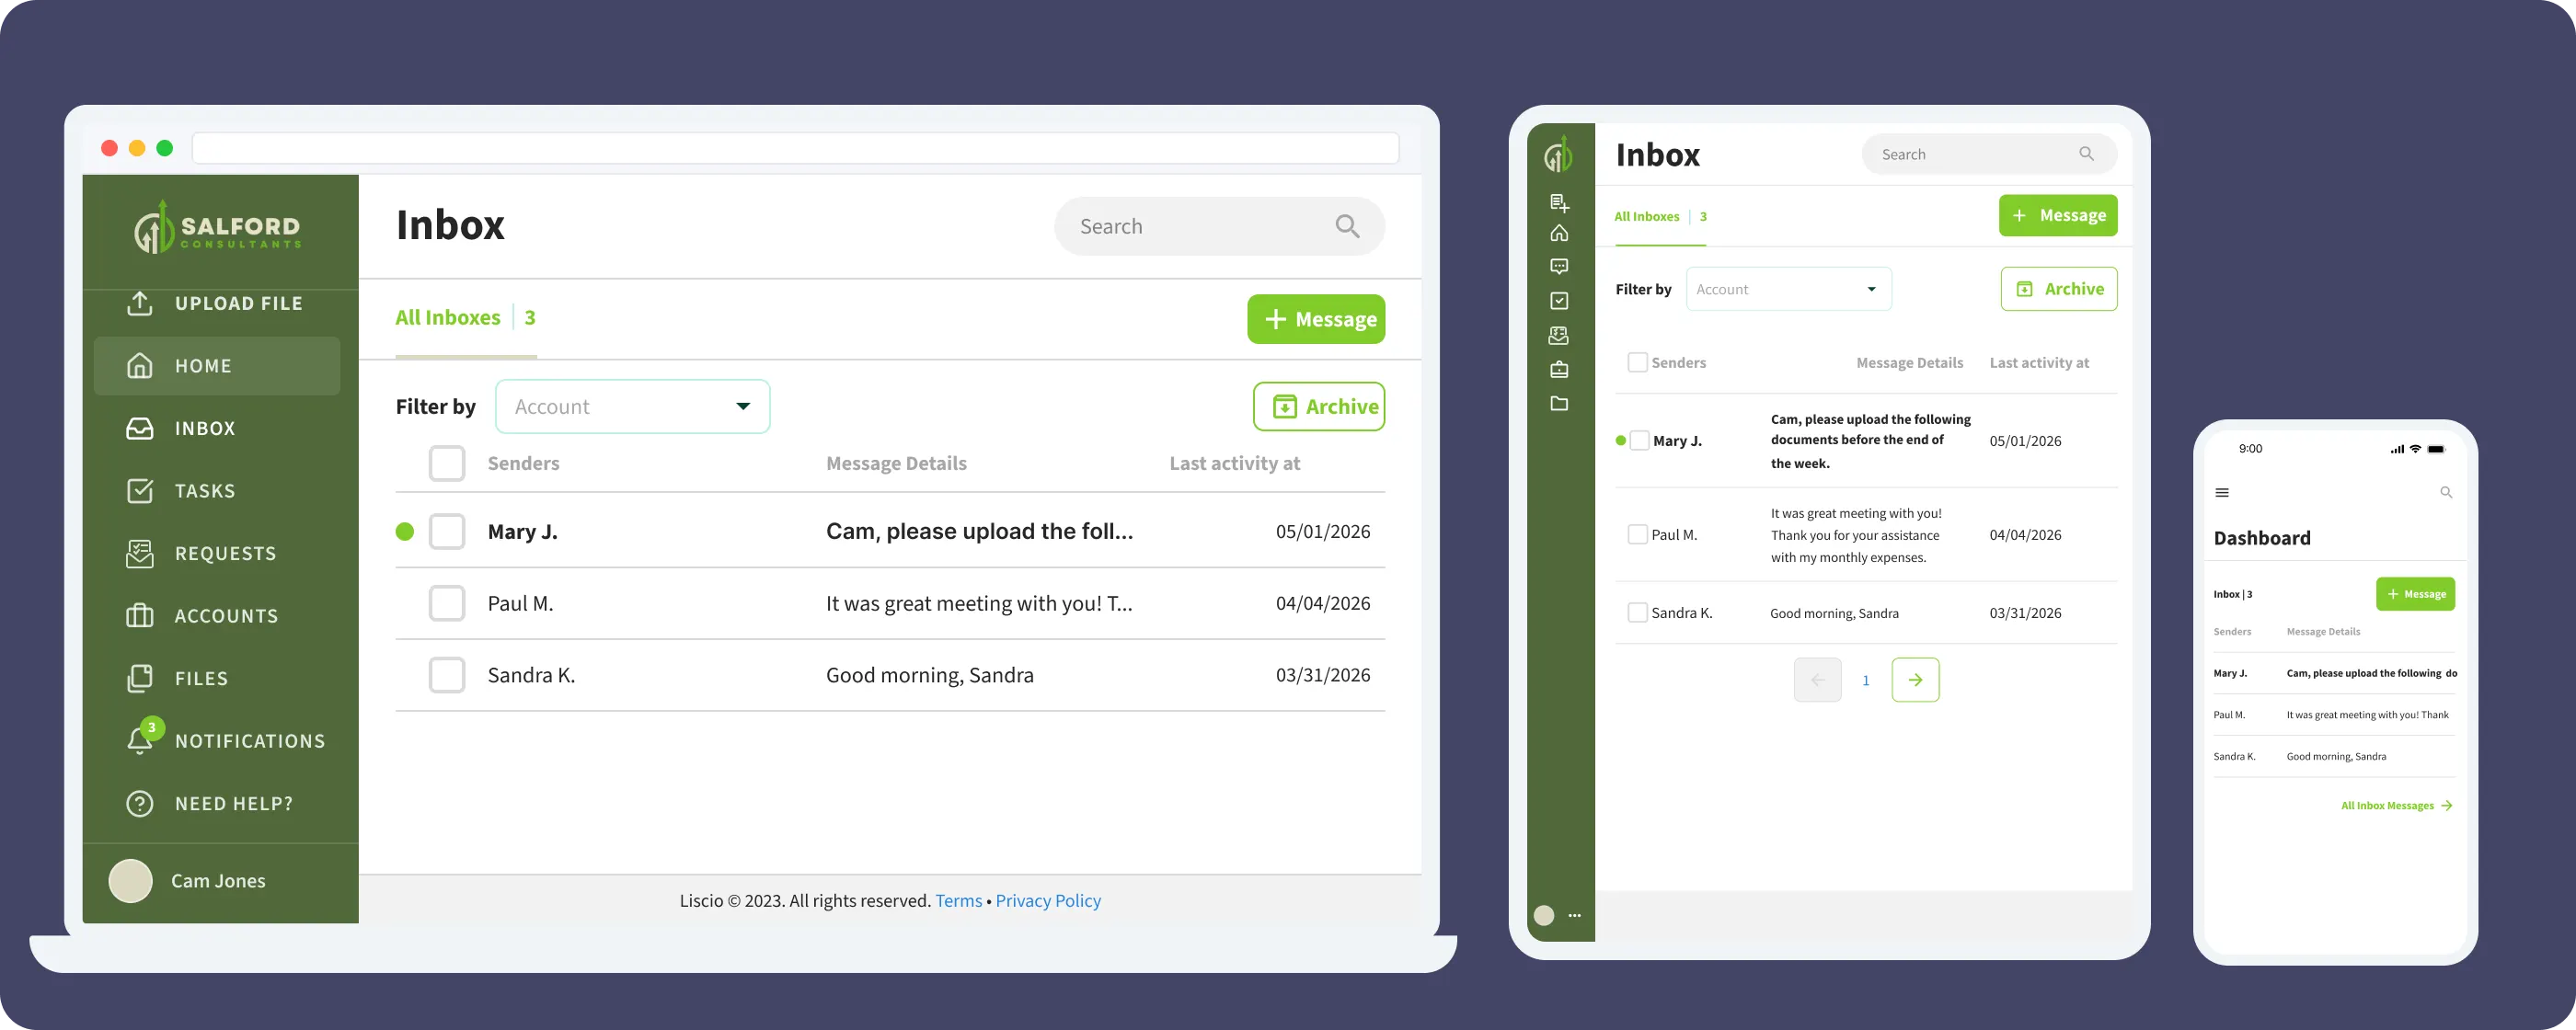Open All Inbox Messages link on phone

[x=2396, y=805]
